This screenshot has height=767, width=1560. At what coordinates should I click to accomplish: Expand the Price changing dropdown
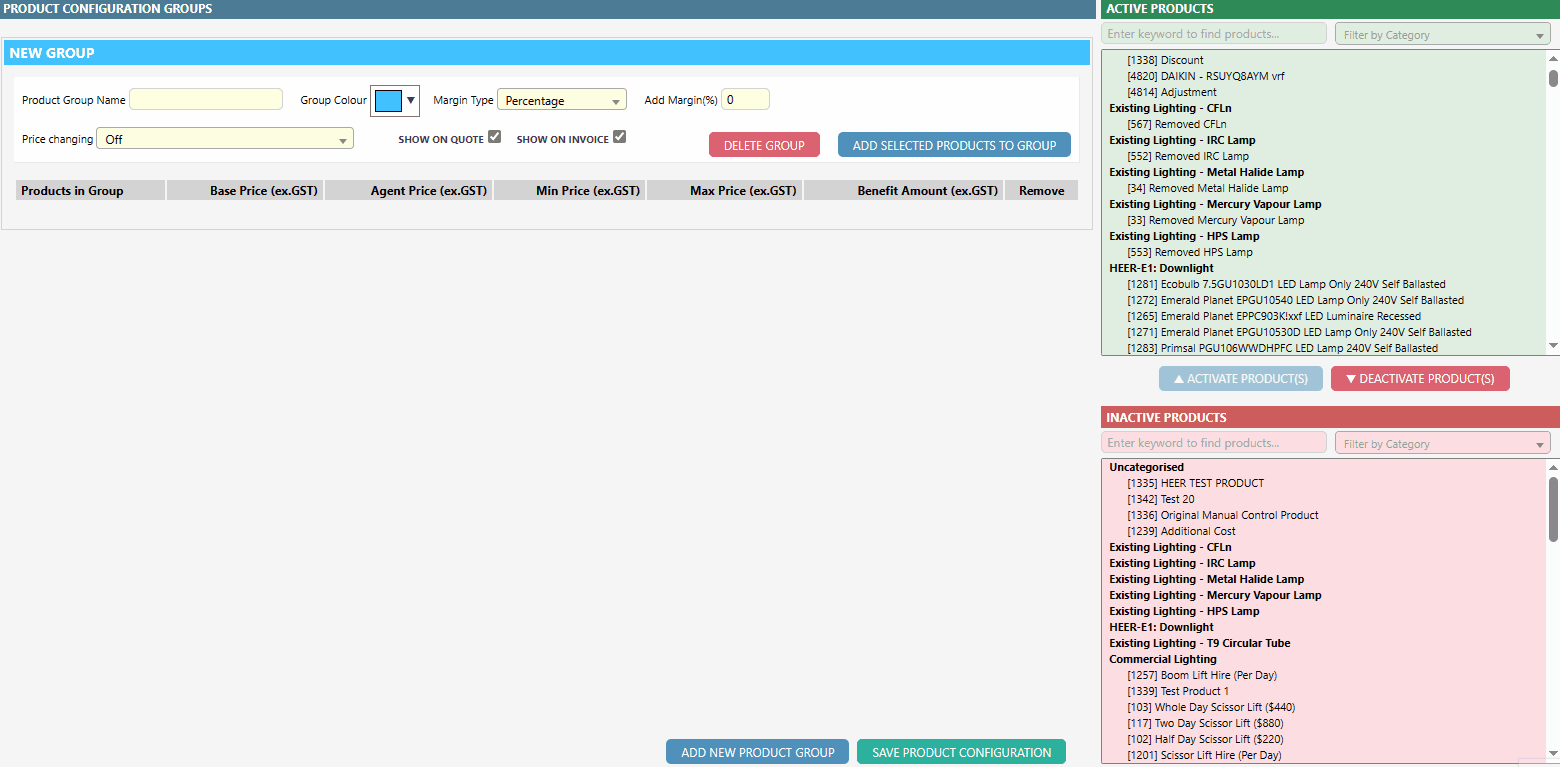225,139
